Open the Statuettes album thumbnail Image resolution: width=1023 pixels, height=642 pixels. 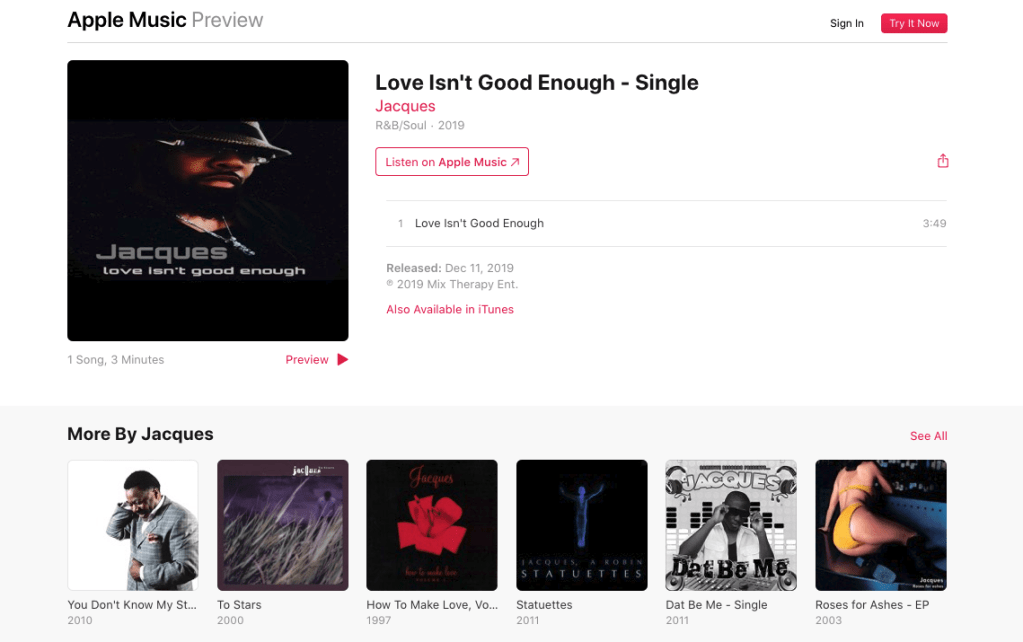pyautogui.click(x=582, y=525)
